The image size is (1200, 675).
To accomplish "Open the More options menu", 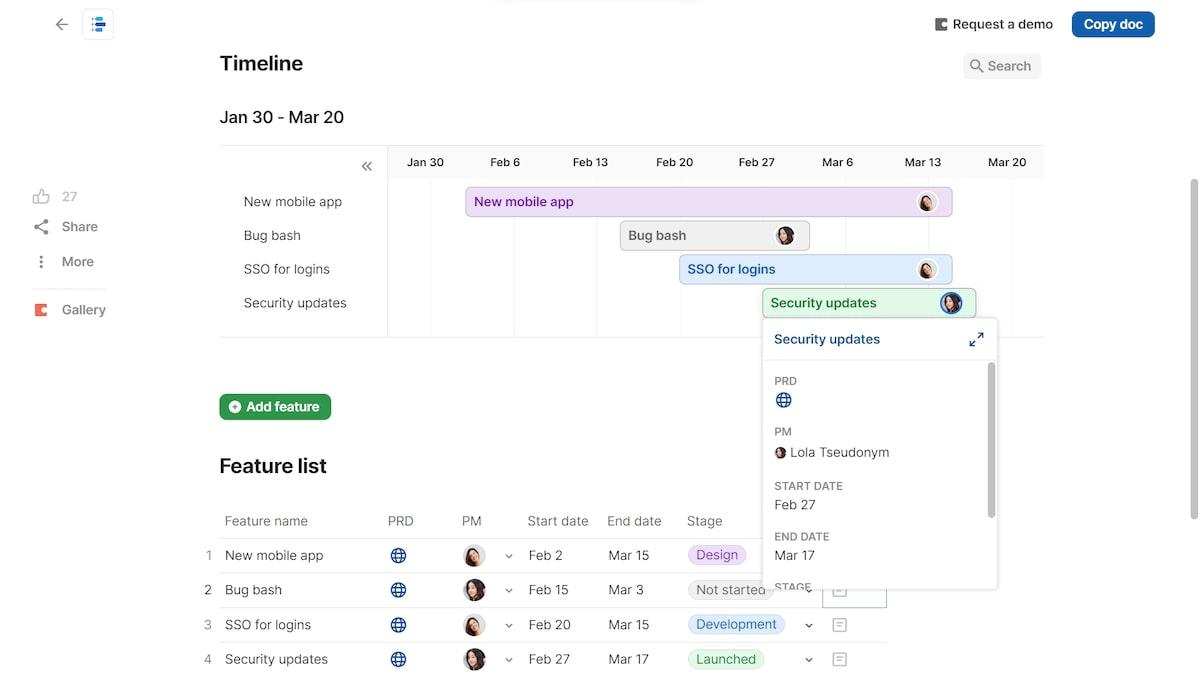I will pos(41,262).
